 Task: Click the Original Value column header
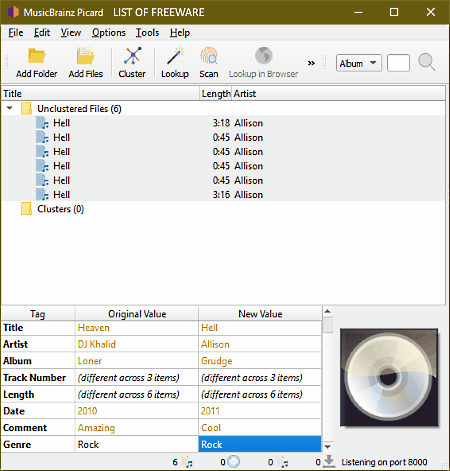click(x=137, y=314)
